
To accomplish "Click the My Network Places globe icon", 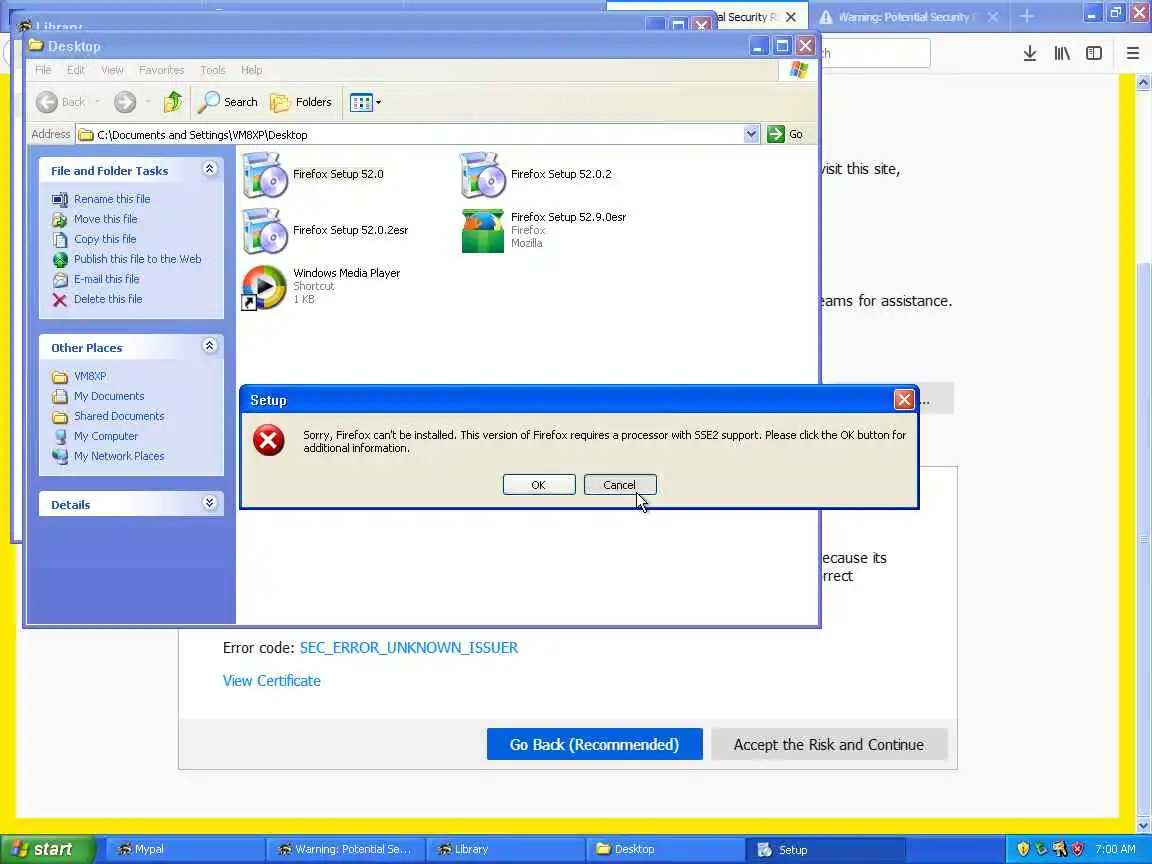I will 60,456.
